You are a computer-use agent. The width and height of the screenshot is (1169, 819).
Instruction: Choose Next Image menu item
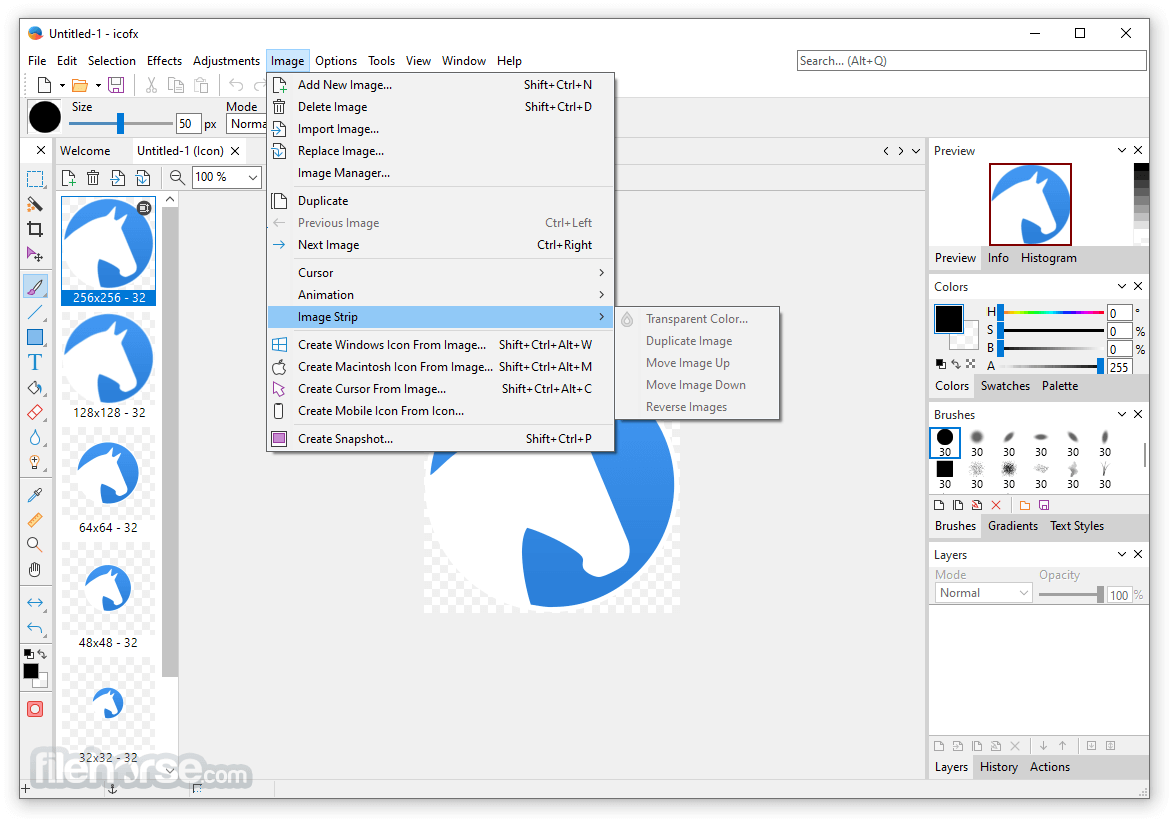[x=441, y=245]
